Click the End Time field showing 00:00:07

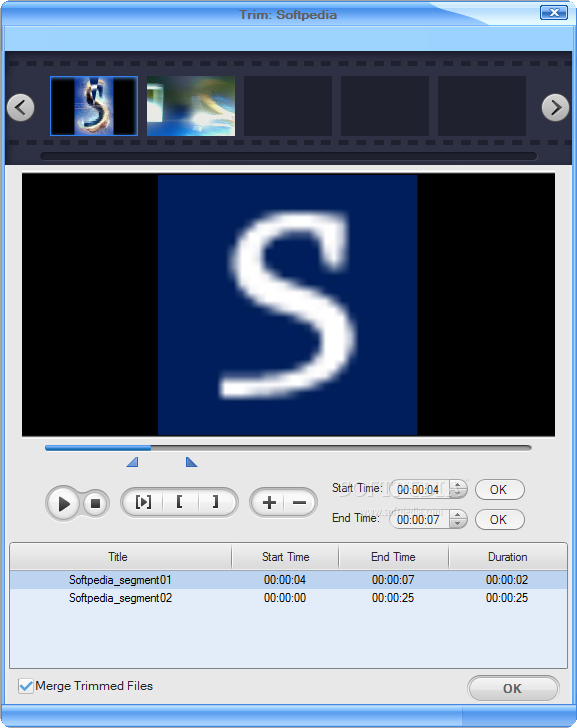[420, 520]
